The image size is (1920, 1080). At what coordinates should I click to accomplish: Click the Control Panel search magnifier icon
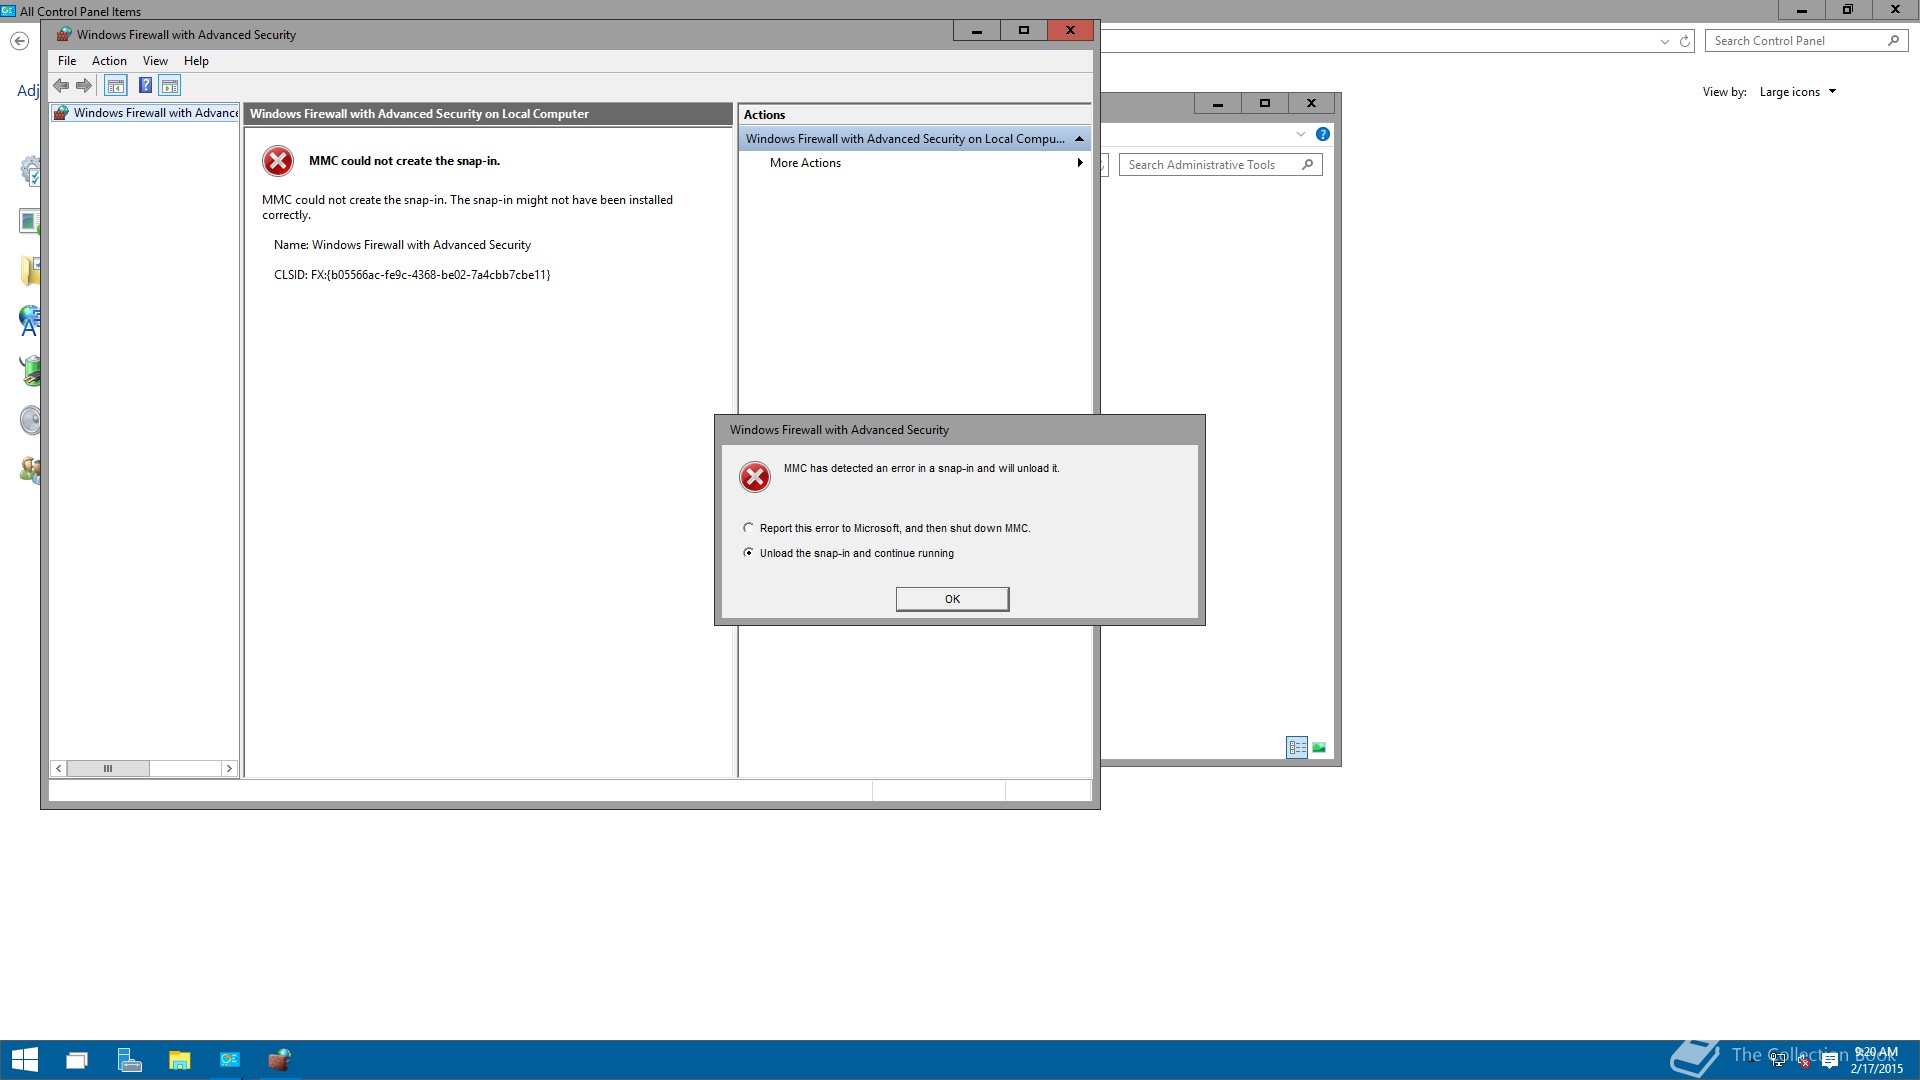click(1893, 41)
